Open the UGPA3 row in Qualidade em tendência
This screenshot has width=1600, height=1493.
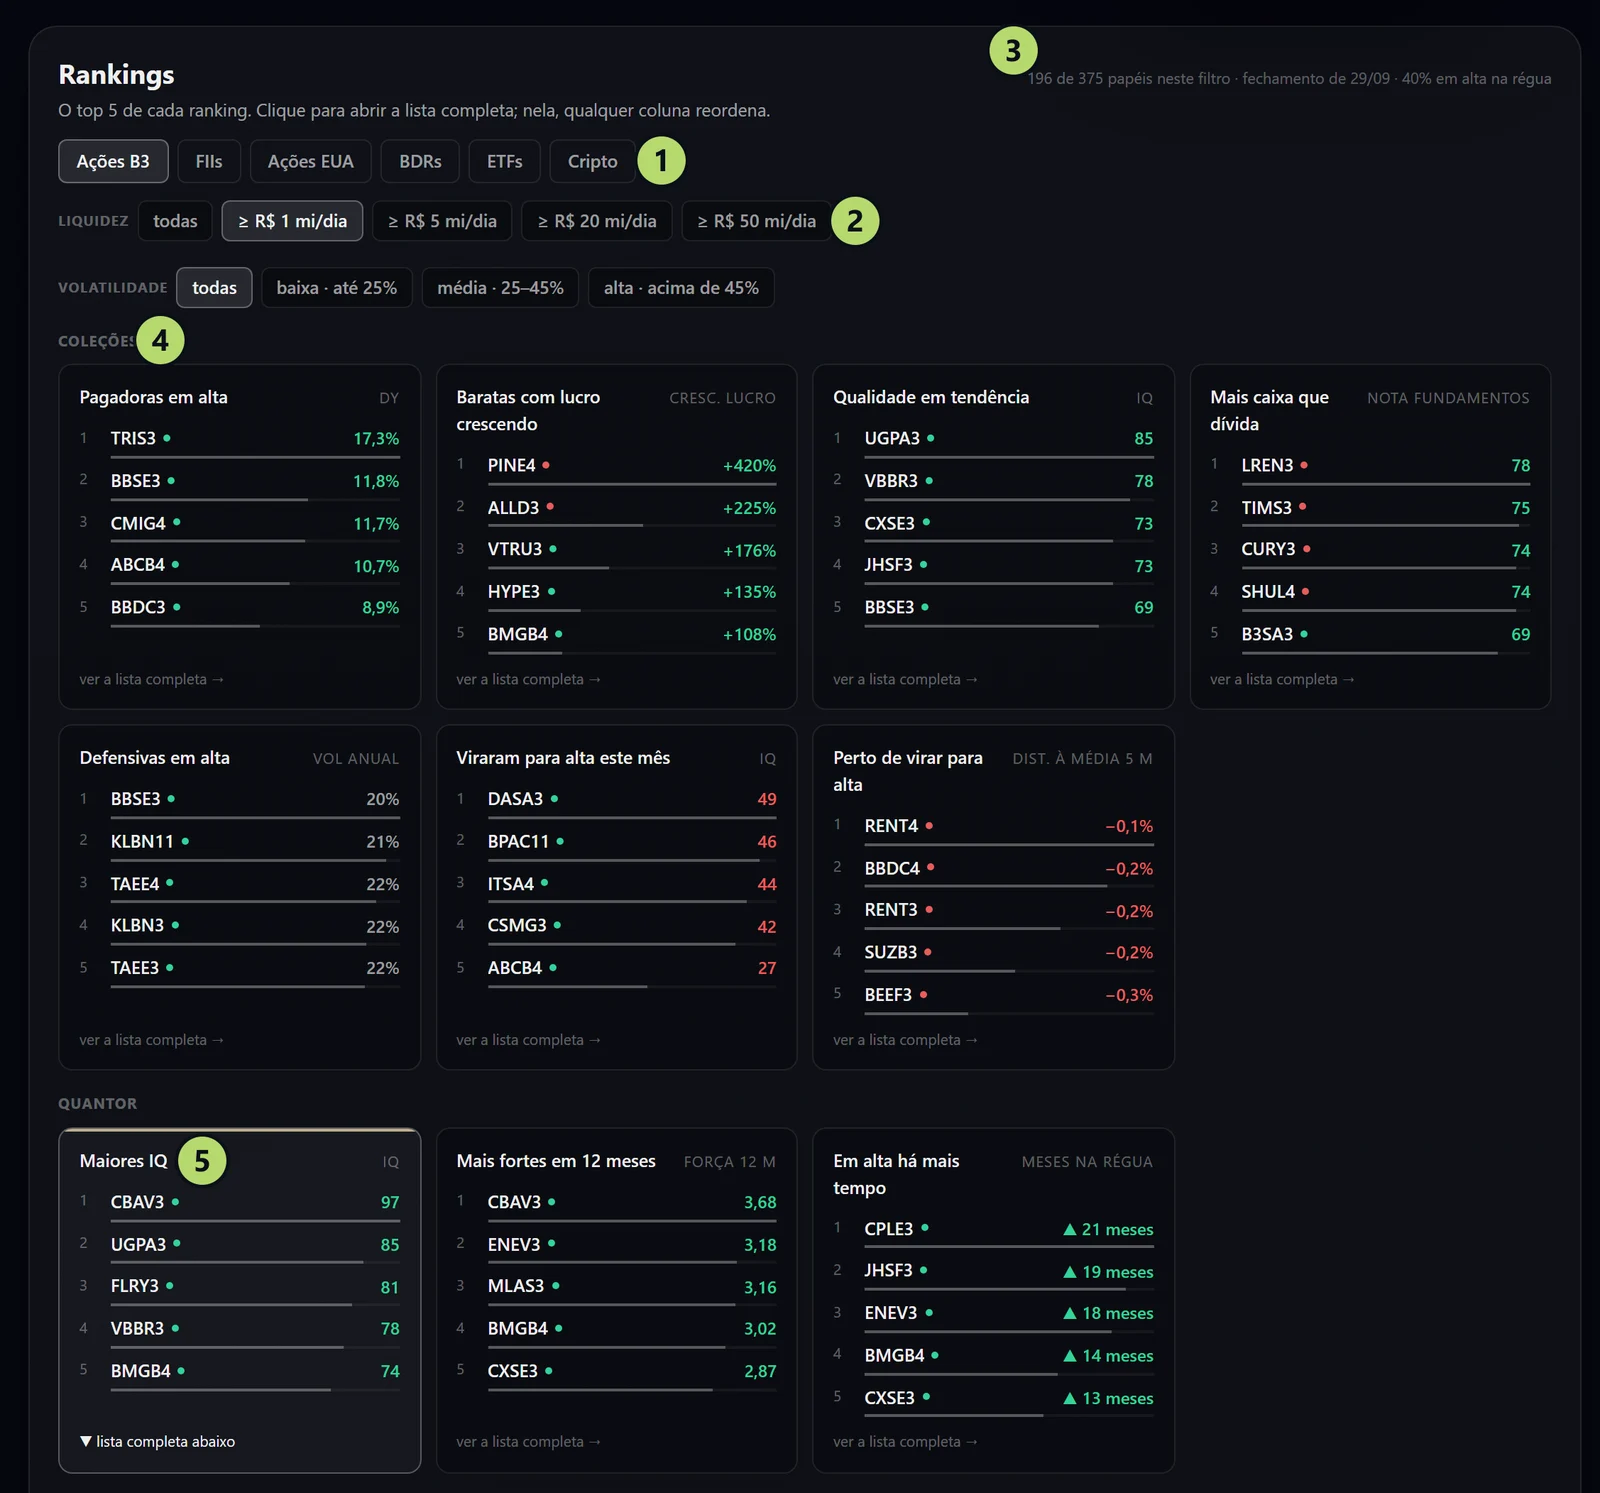[993, 440]
